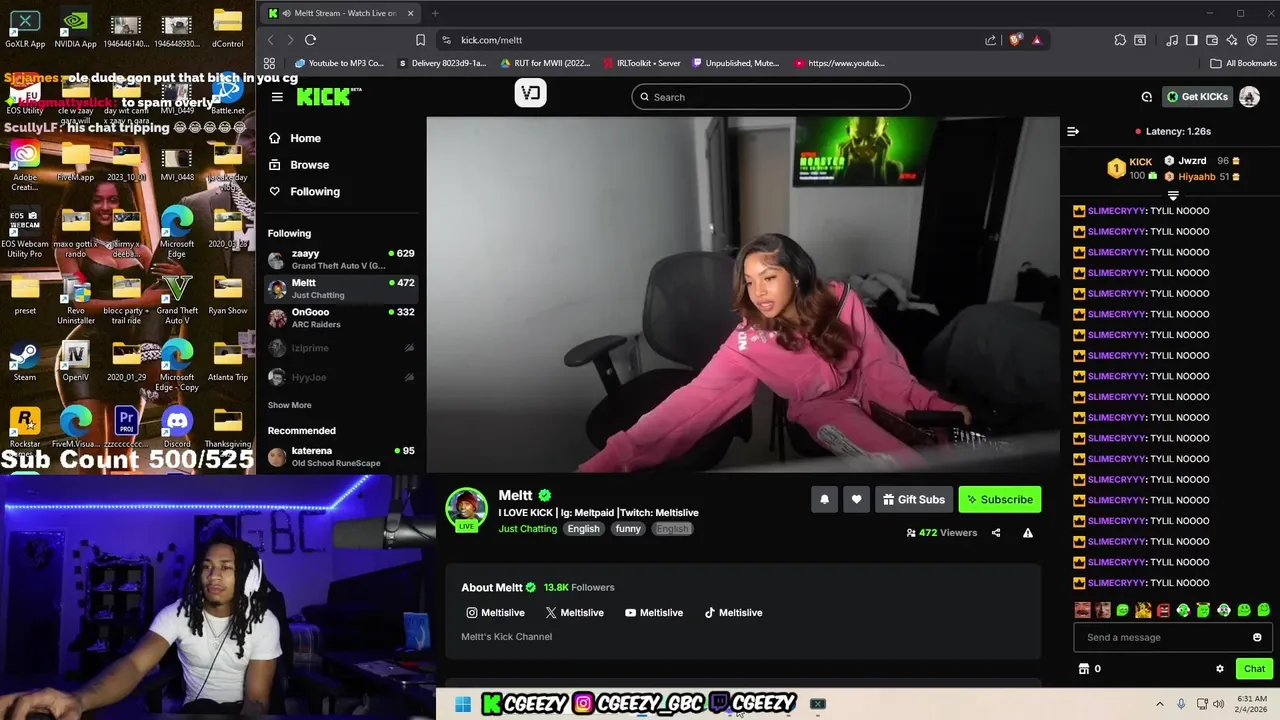Open Meltt TikTok link
The image size is (1280, 720).
tap(733, 612)
